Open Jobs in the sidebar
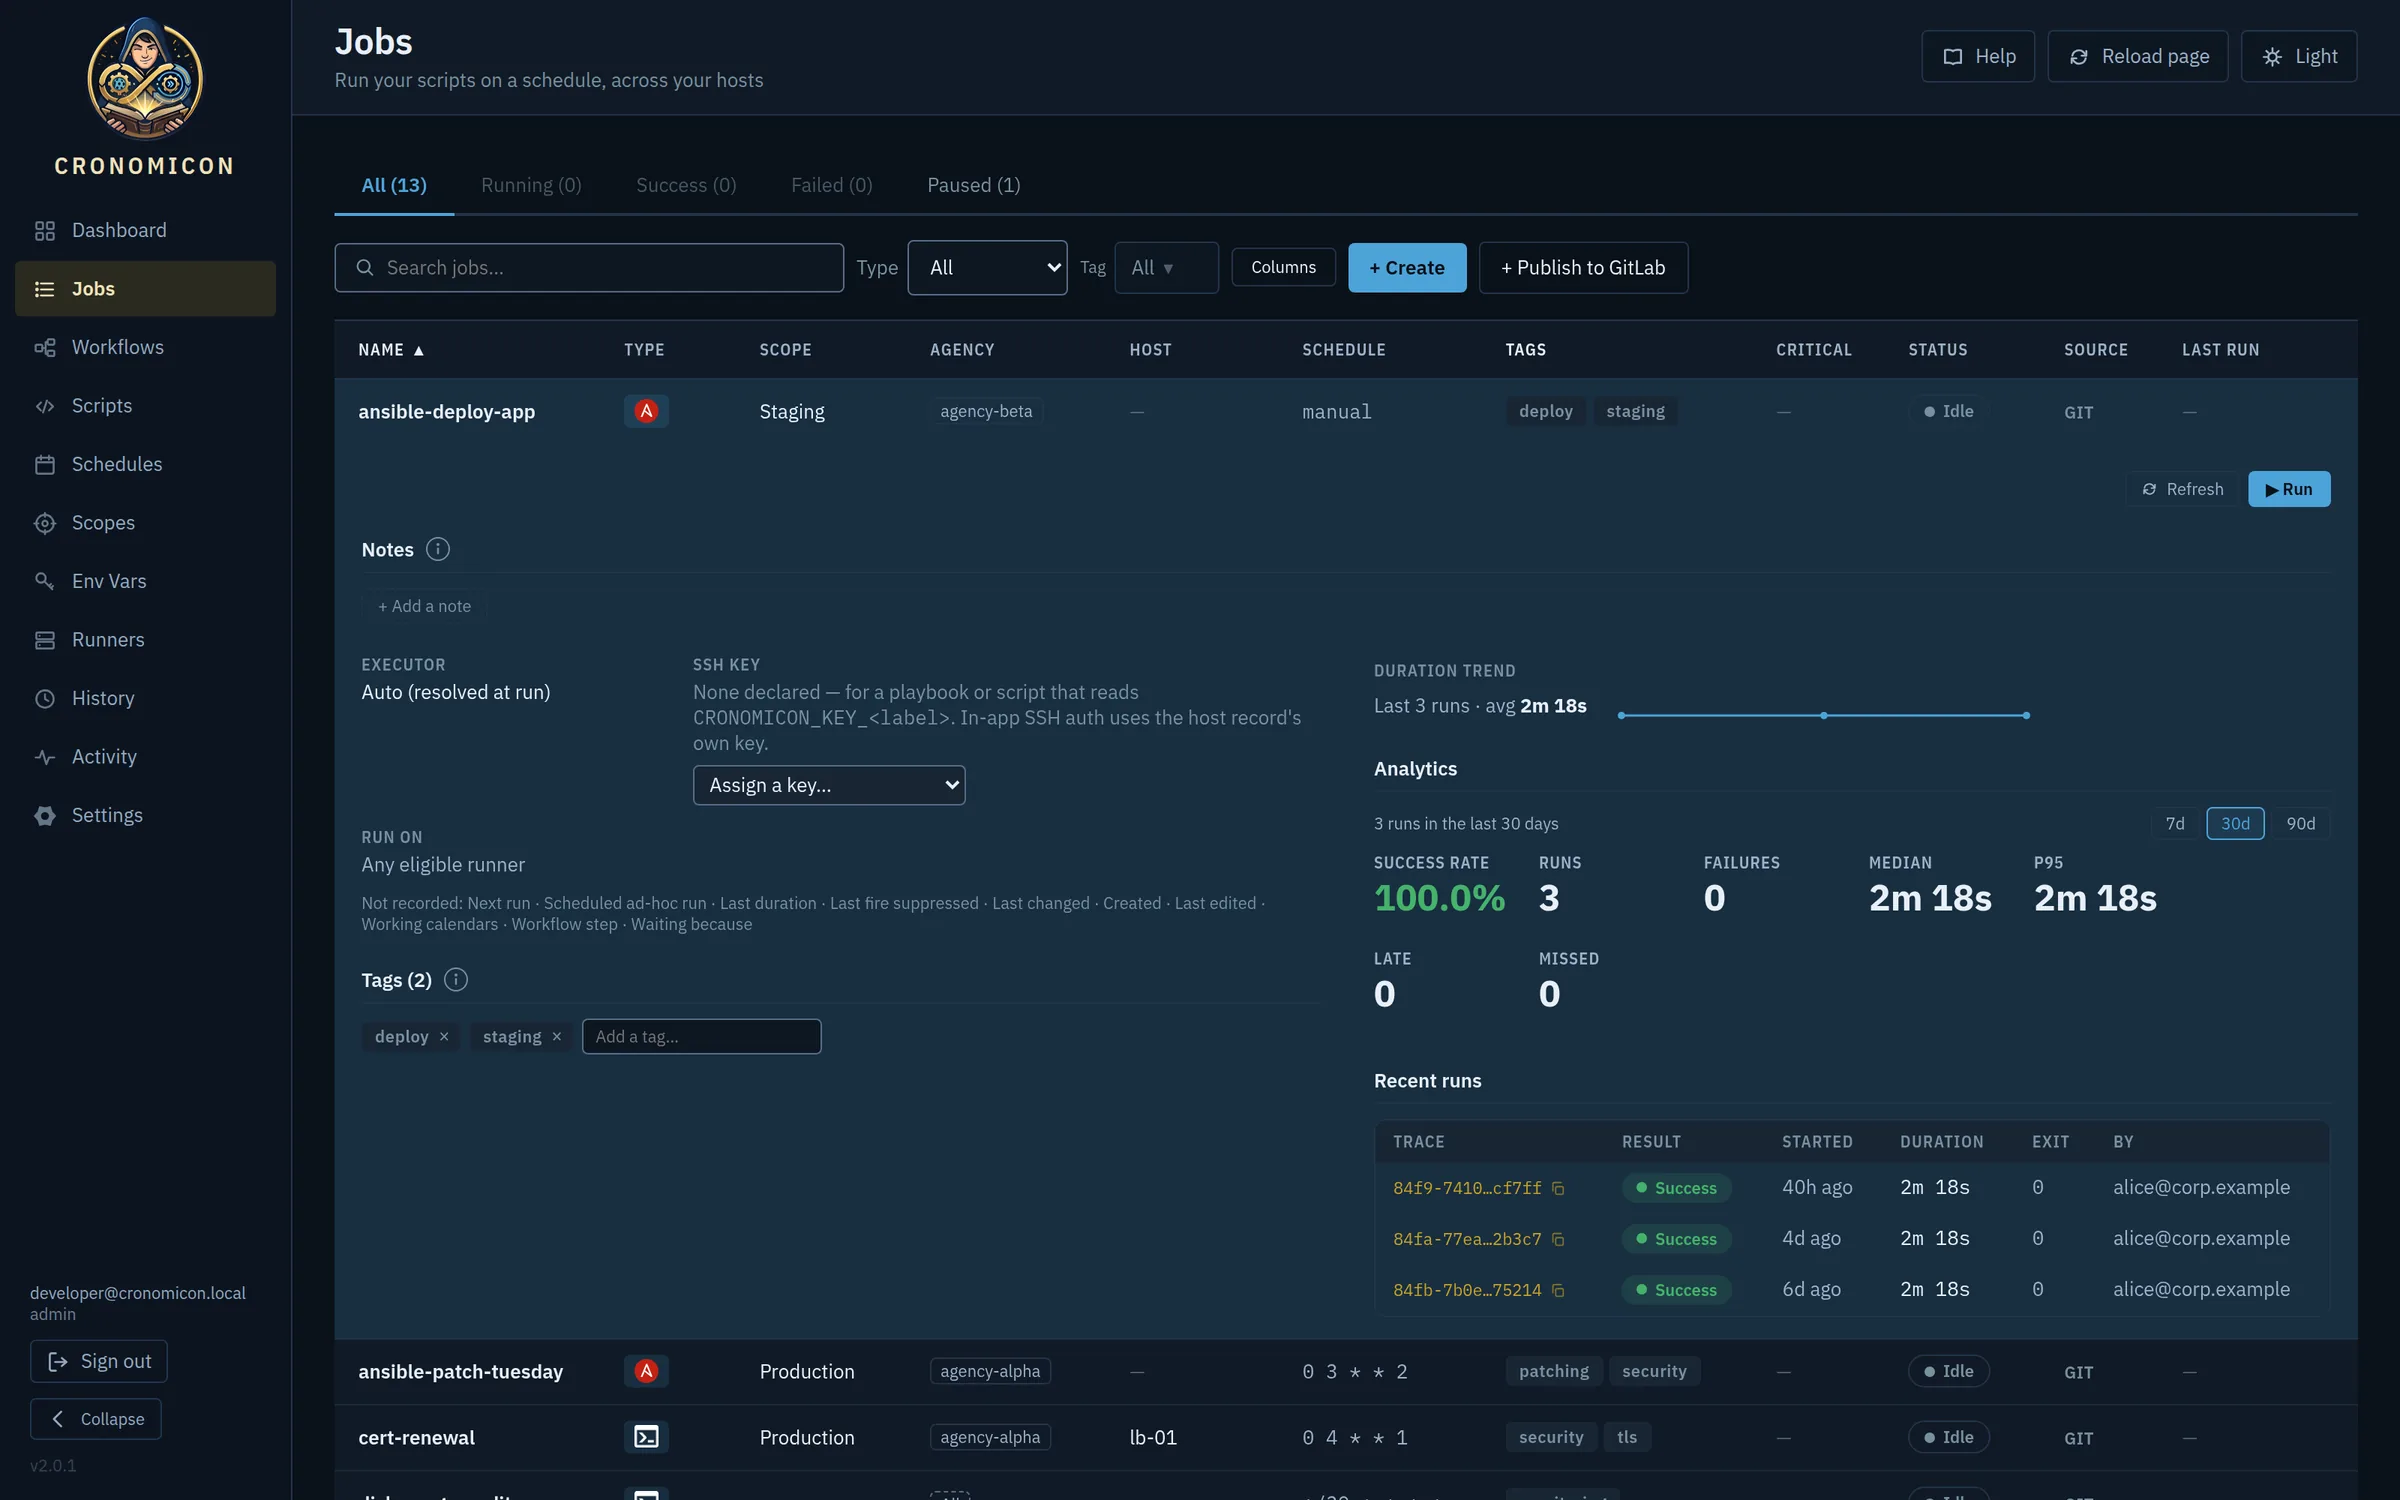2400x1500 pixels. 145,289
